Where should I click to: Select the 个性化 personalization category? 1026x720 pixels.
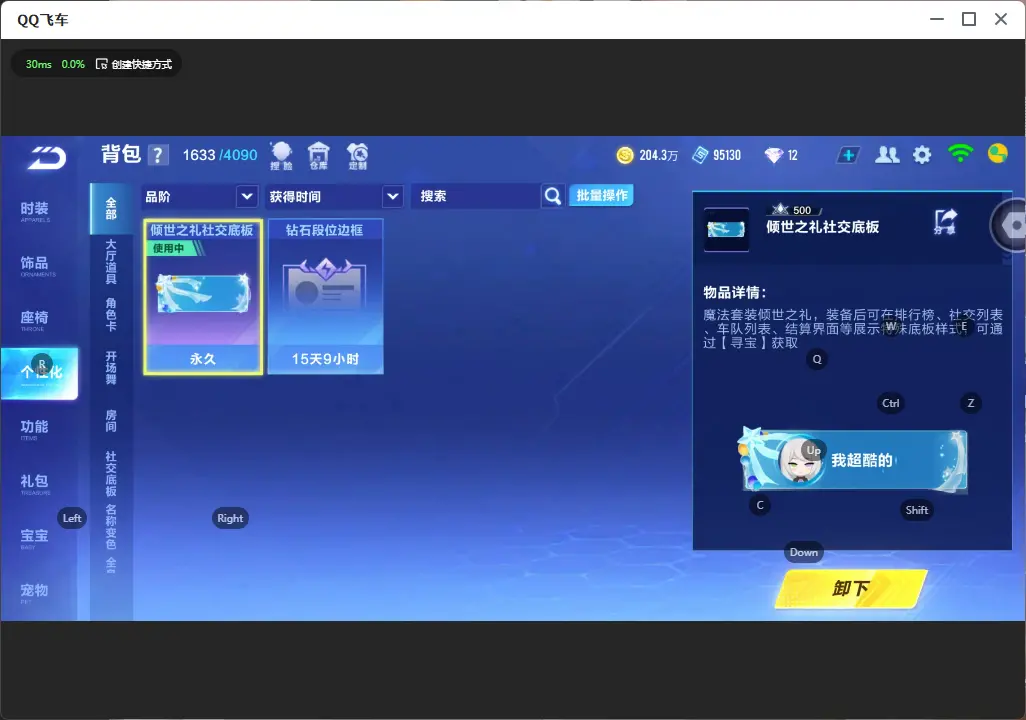point(40,373)
